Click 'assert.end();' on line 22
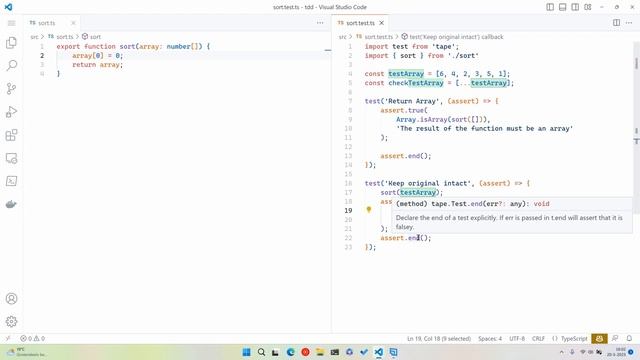Image resolution: width=640 pixels, height=360 pixels. coord(406,238)
